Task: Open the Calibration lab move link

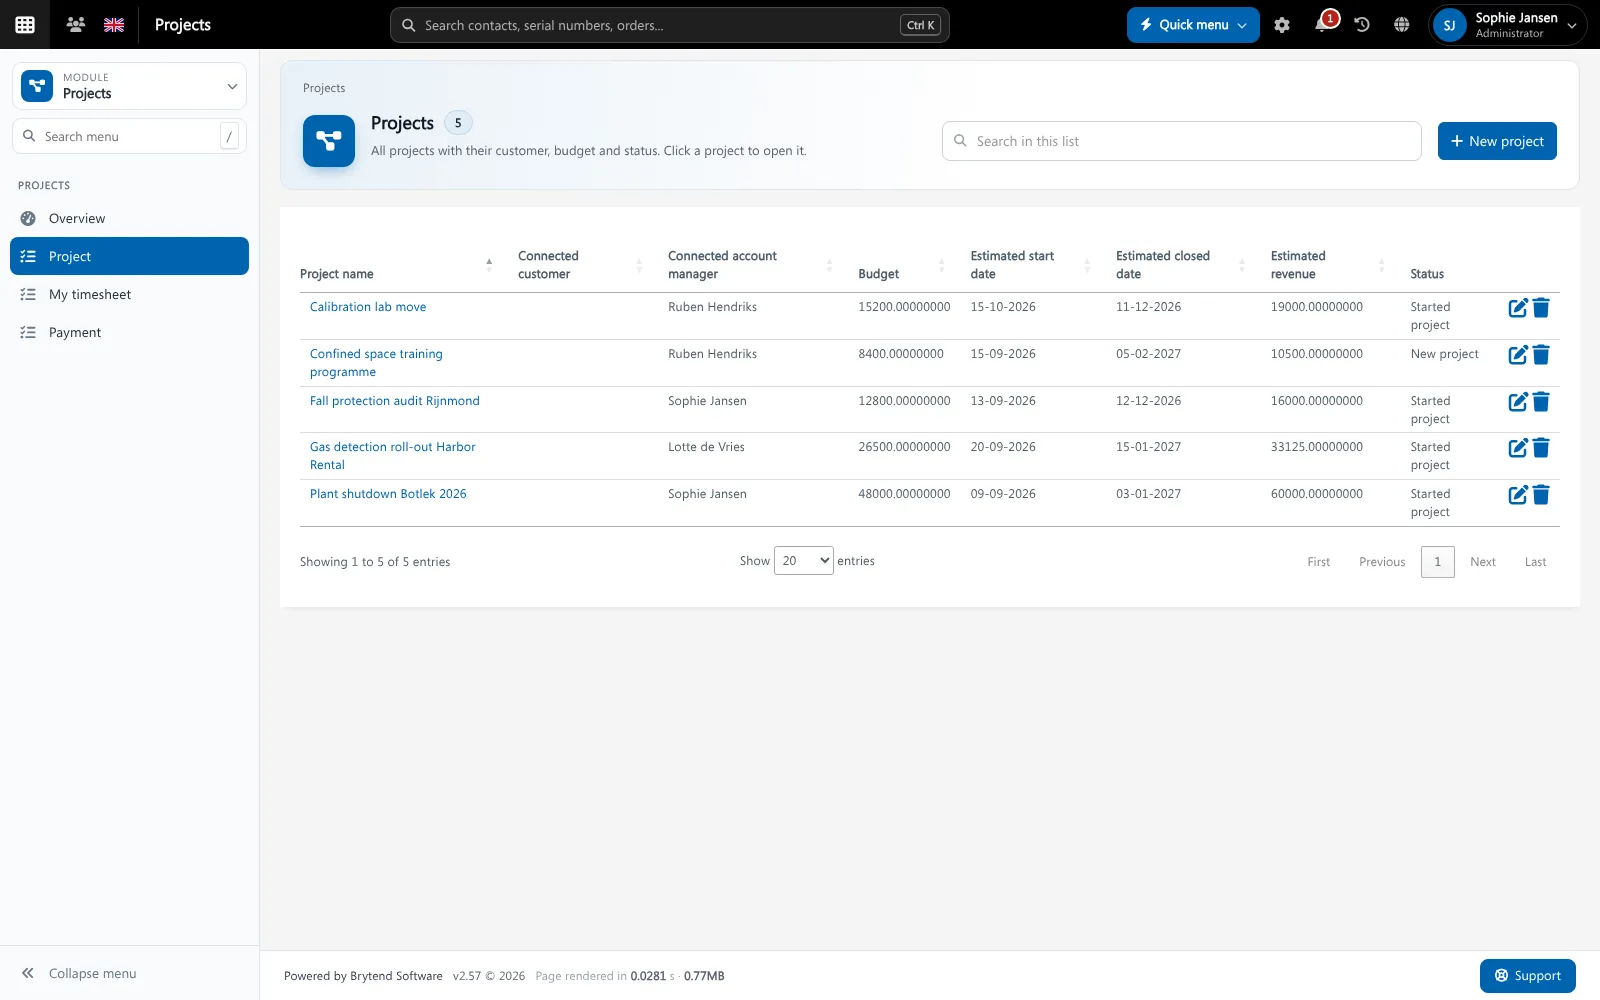Action: [x=368, y=307]
